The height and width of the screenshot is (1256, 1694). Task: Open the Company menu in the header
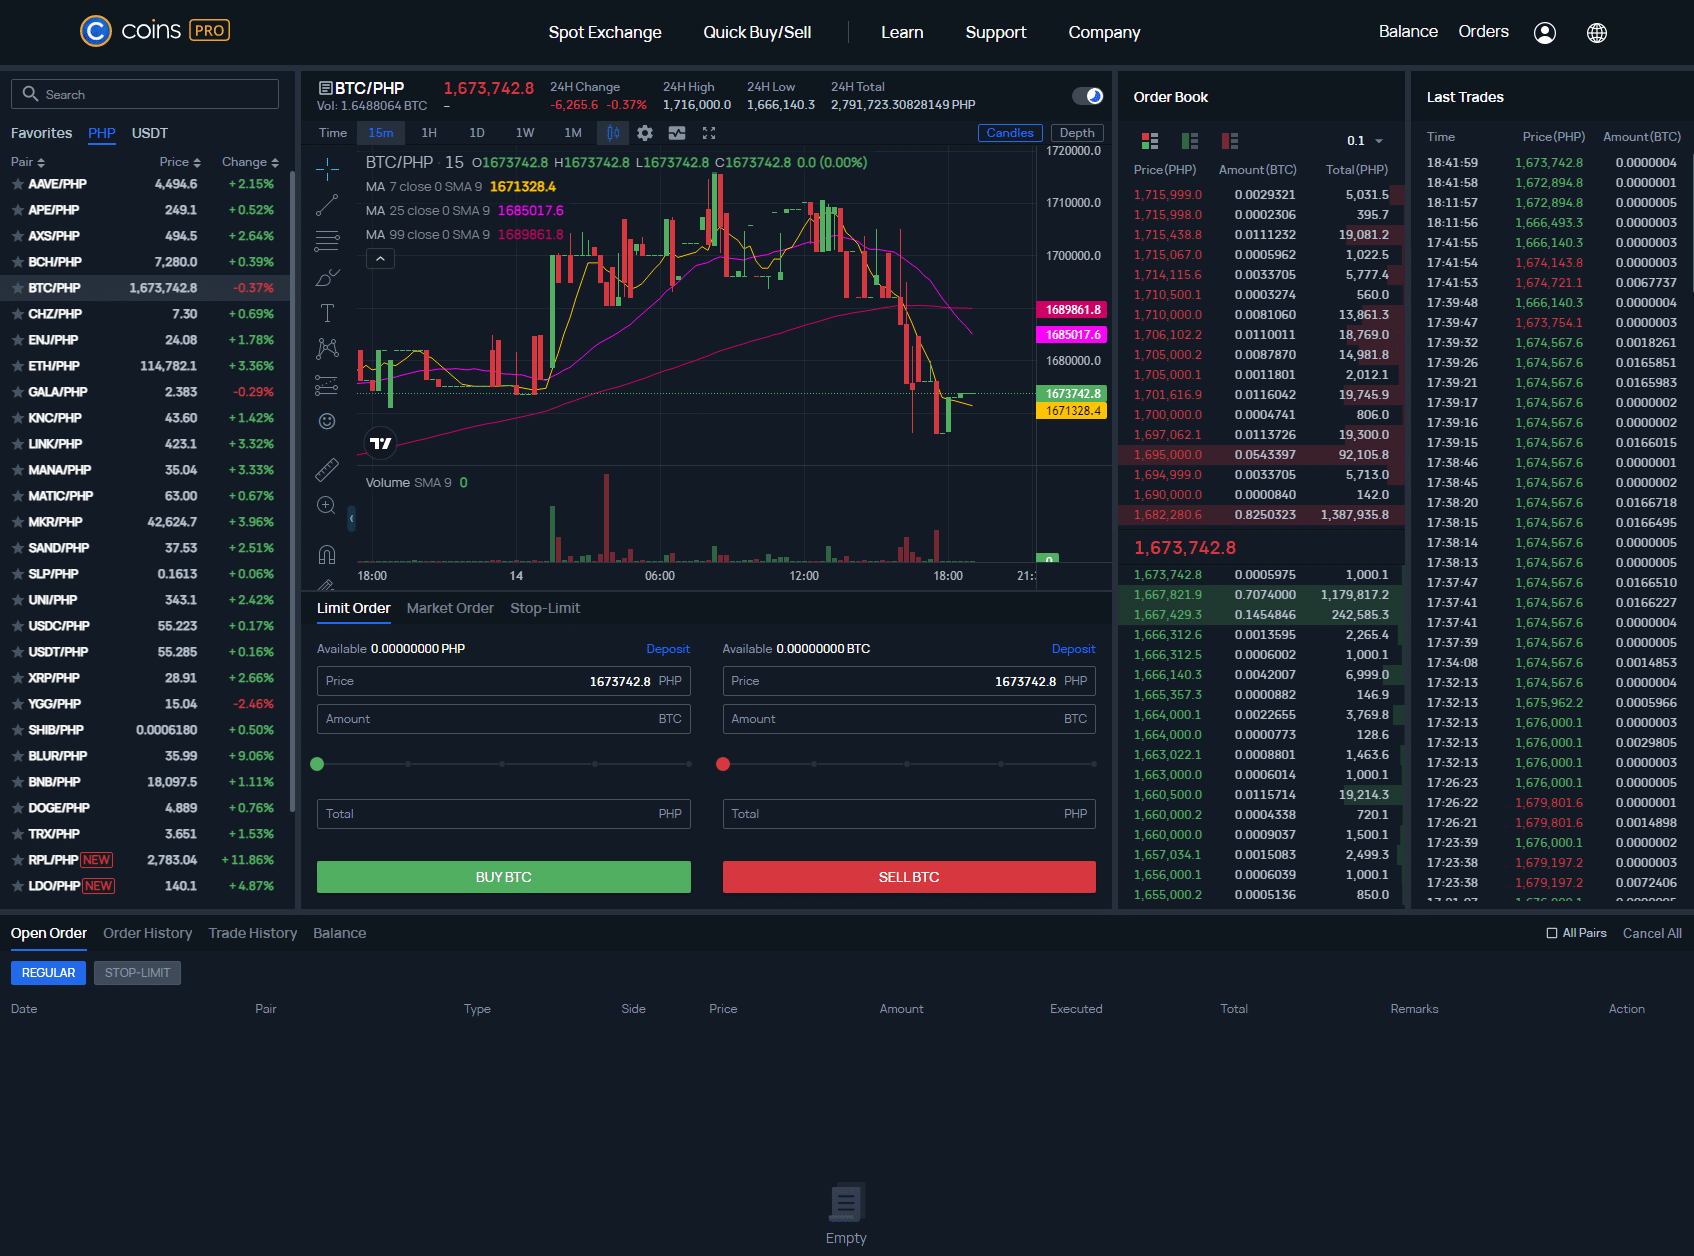click(x=1104, y=33)
